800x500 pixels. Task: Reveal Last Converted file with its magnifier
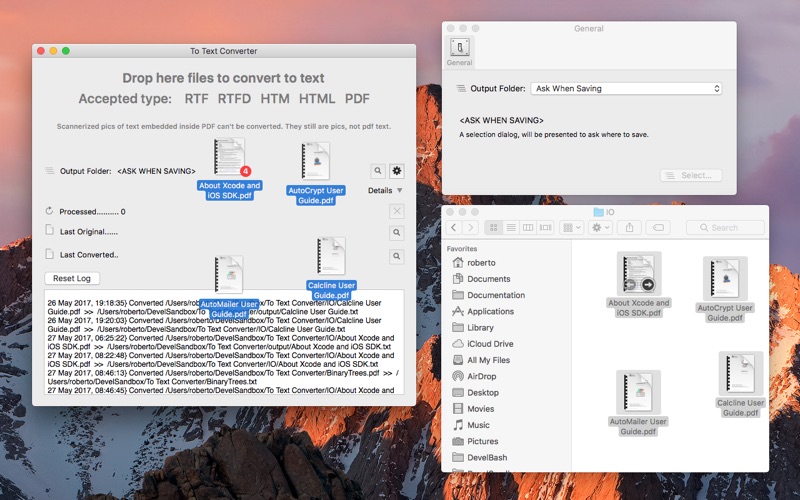tap(396, 257)
